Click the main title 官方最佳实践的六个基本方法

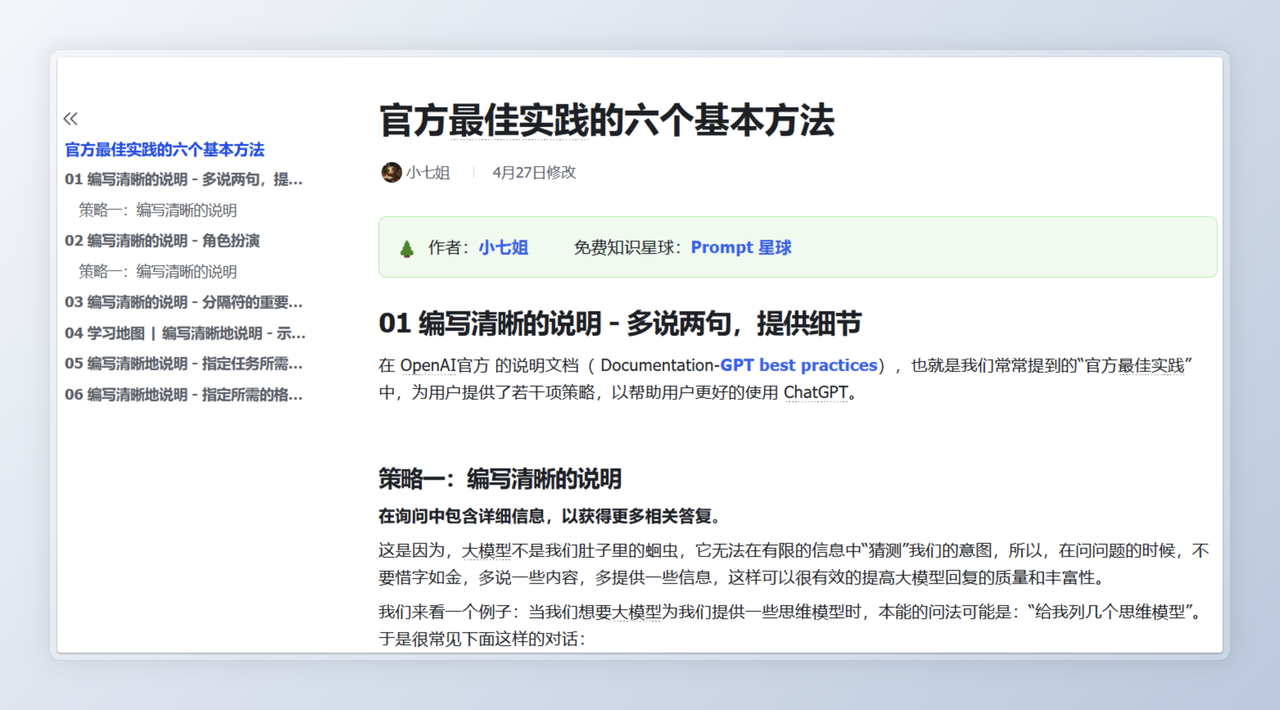point(607,120)
